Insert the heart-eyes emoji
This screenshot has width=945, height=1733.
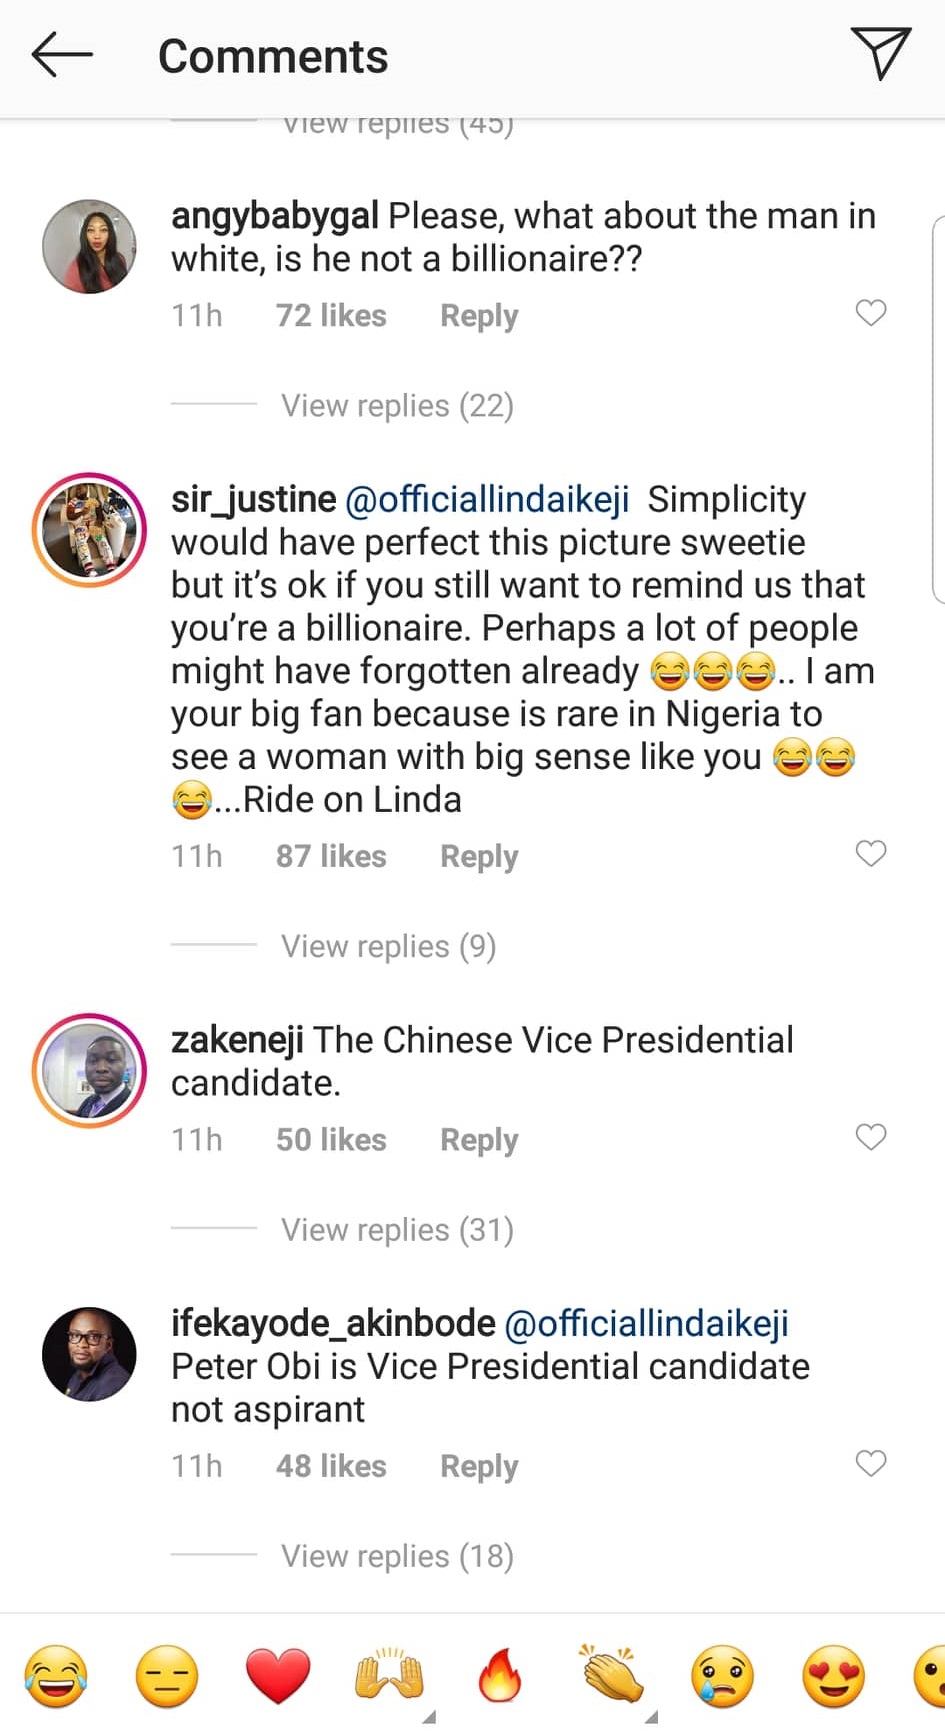833,1676
